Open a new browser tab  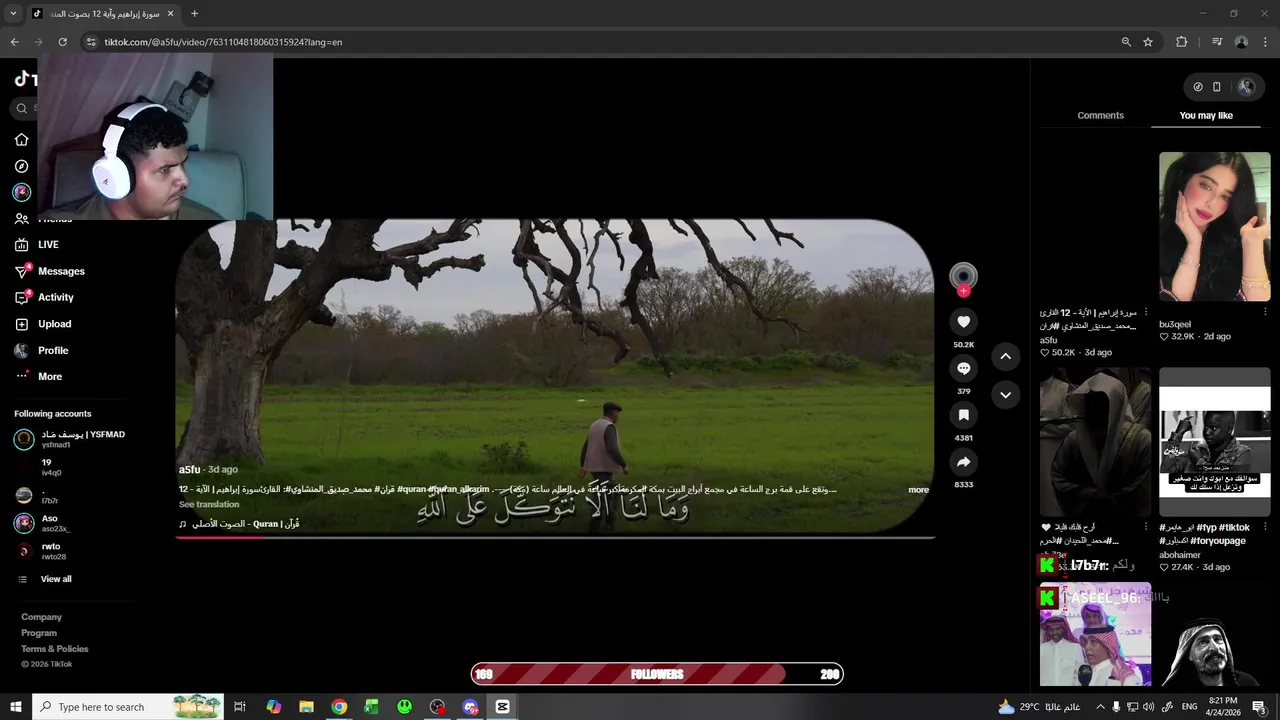[x=194, y=14]
